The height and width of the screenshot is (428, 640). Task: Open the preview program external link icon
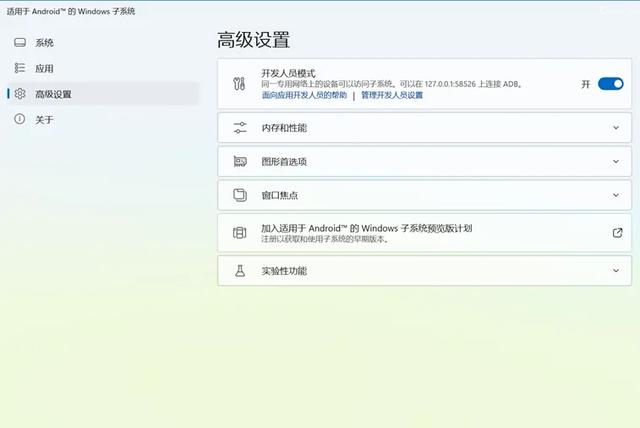618,233
